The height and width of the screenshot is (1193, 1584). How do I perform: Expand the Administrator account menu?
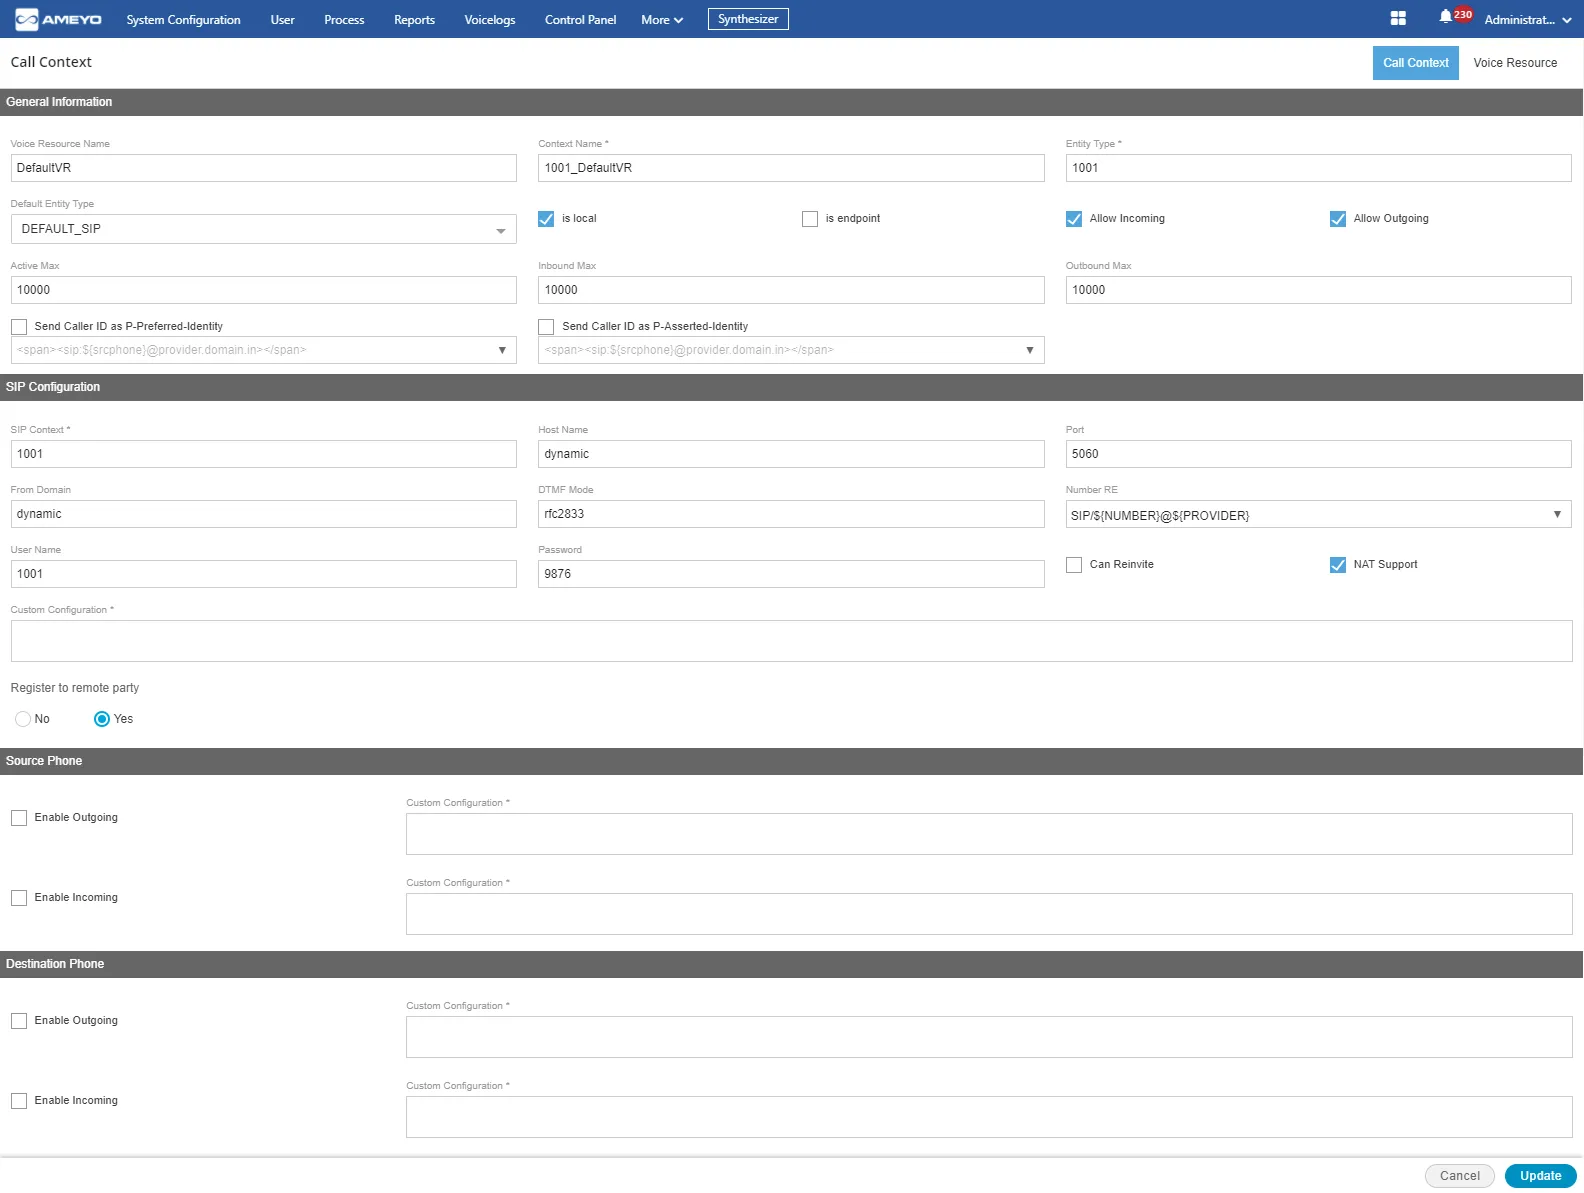(x=1528, y=20)
